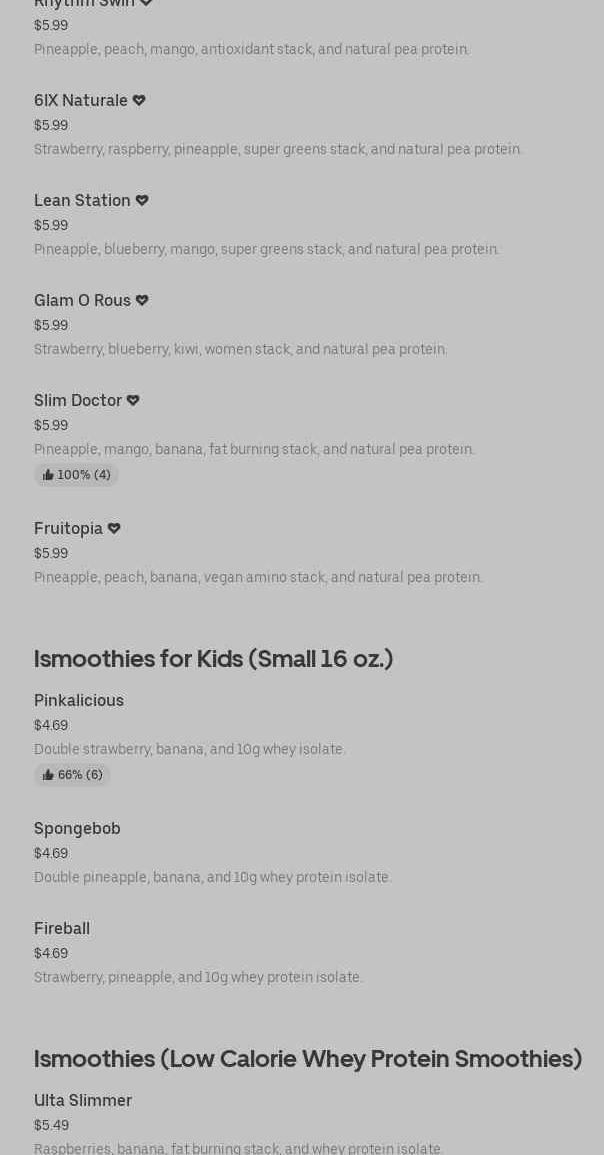Screen dimensions: 604x1155
Task: Choose the Slim Doctor smoothie
Action: click(78, 401)
